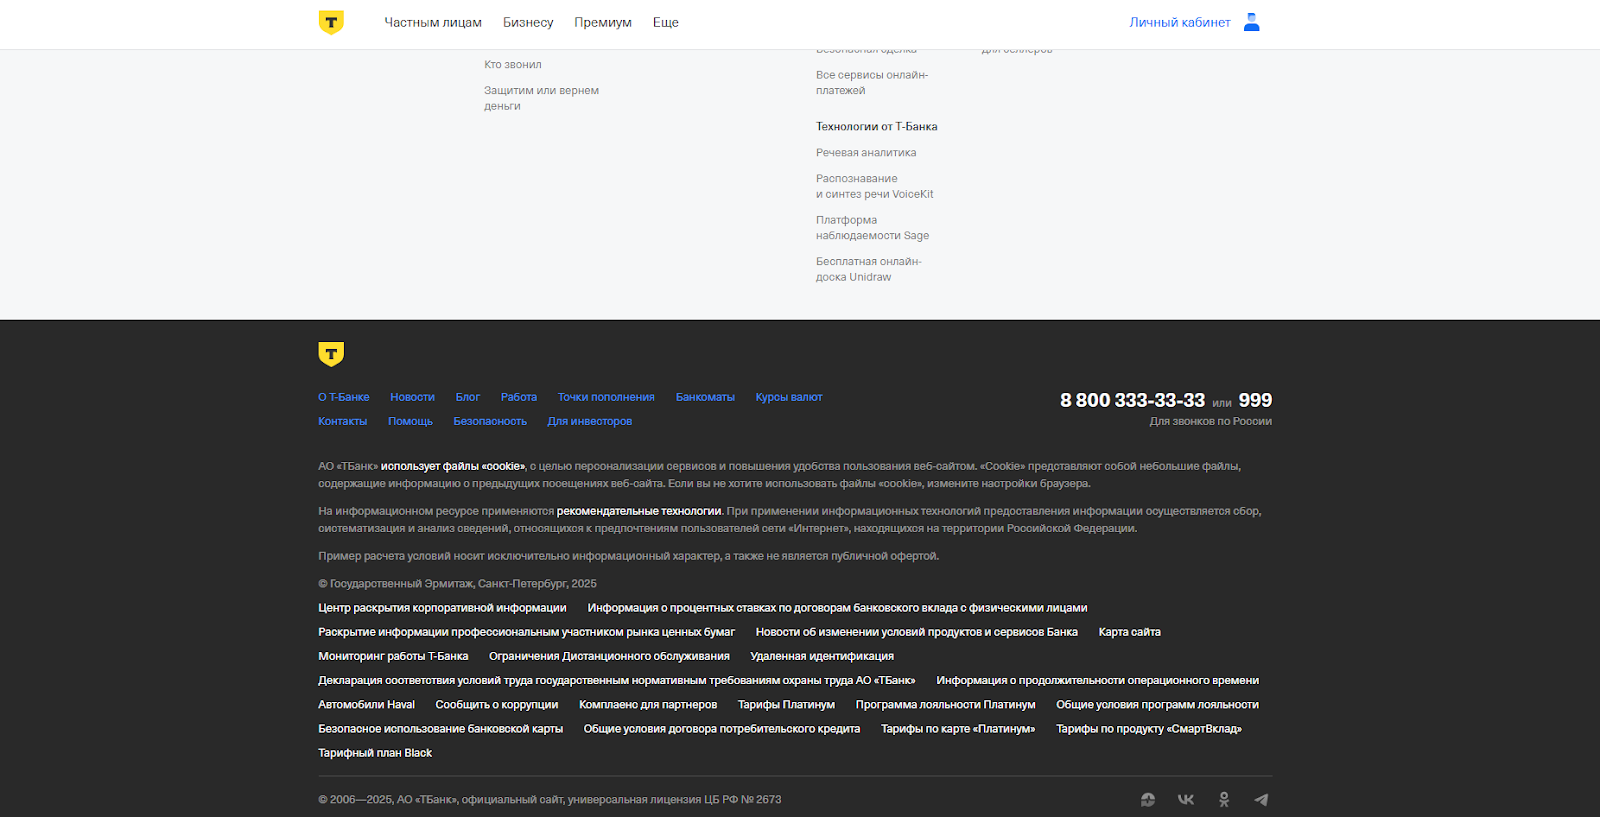1600x817 pixels.
Task: Open the рекомендательные технологии link
Action: (x=639, y=511)
